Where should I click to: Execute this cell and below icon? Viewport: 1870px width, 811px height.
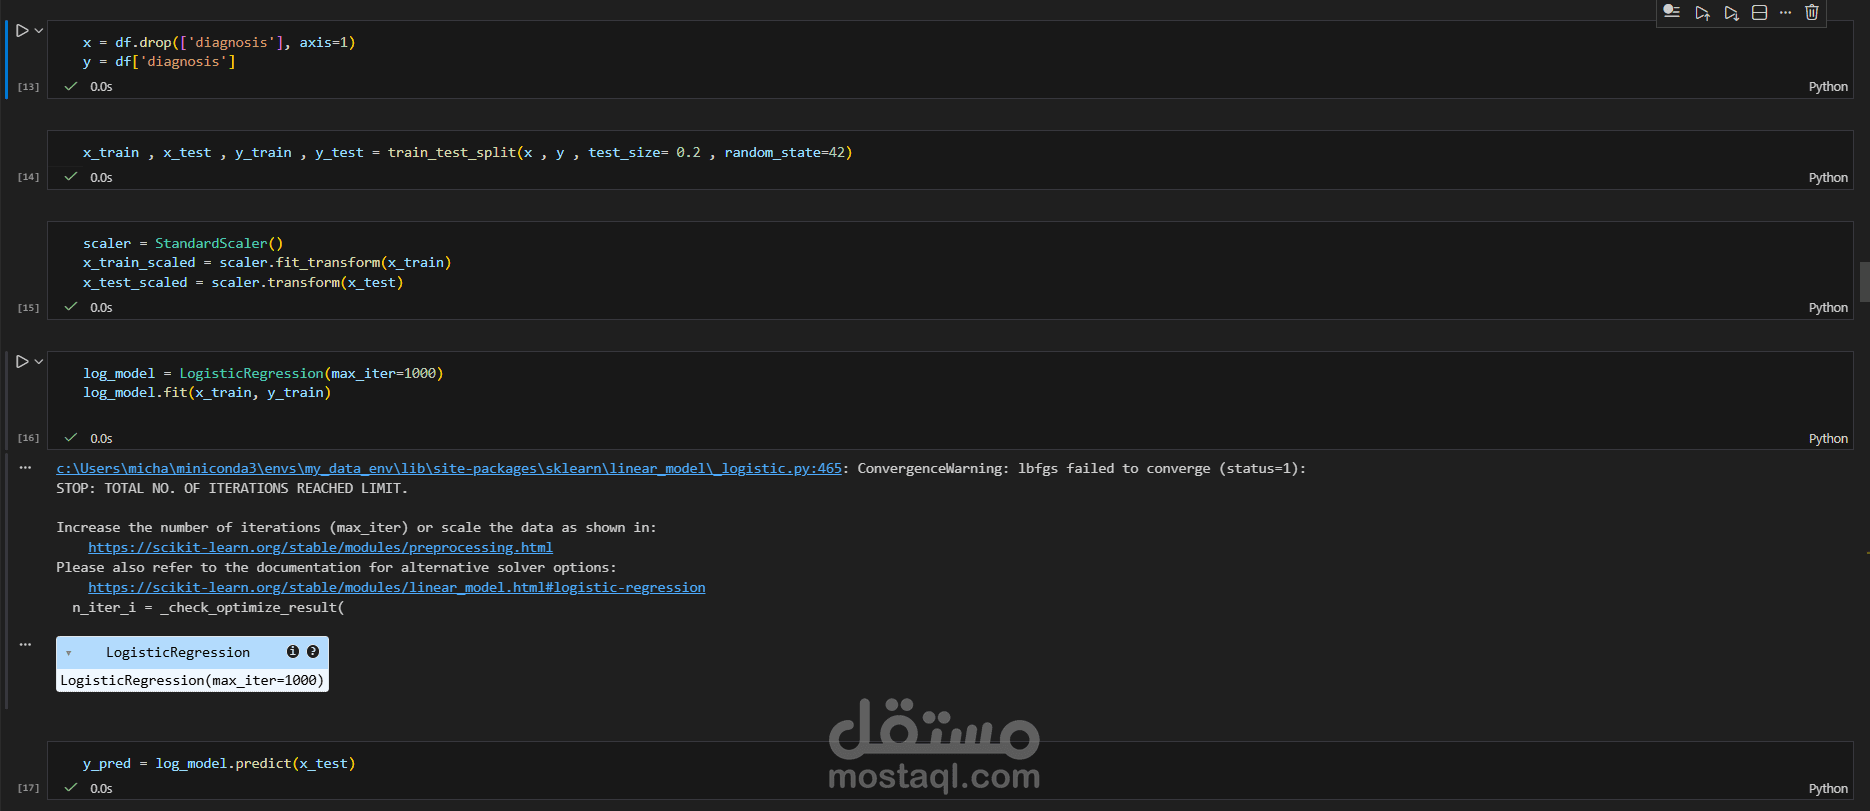[x=1731, y=13]
